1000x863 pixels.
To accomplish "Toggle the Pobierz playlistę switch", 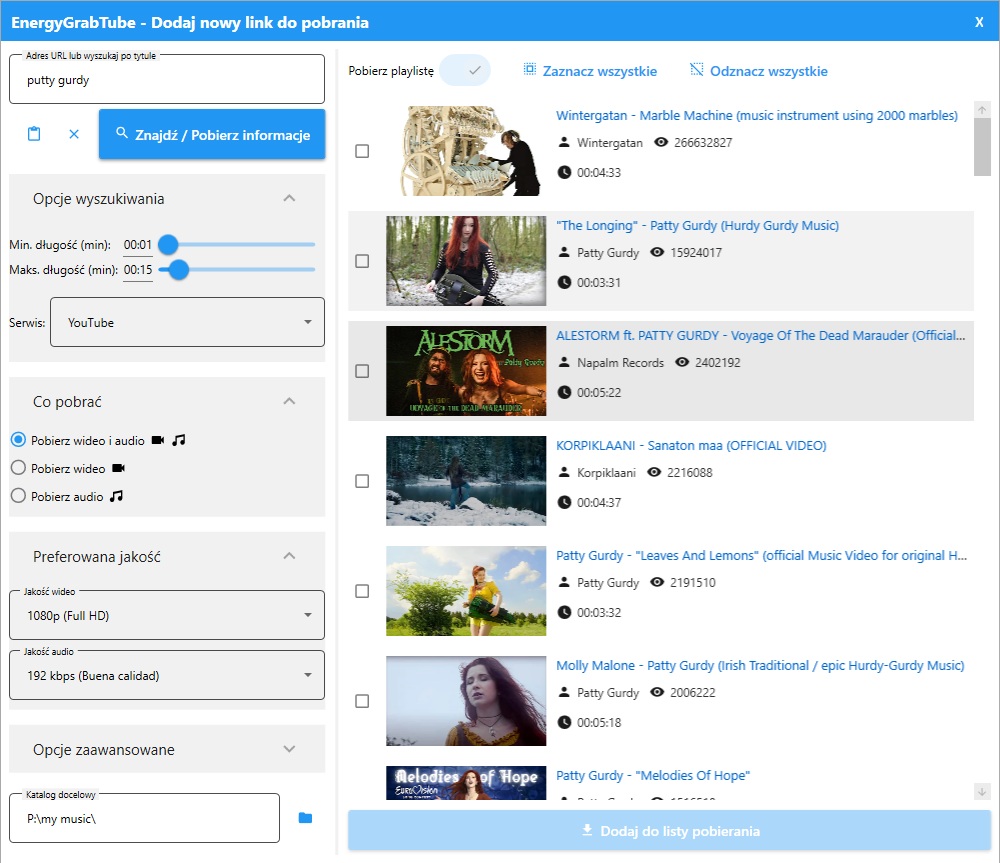I will [x=465, y=70].
